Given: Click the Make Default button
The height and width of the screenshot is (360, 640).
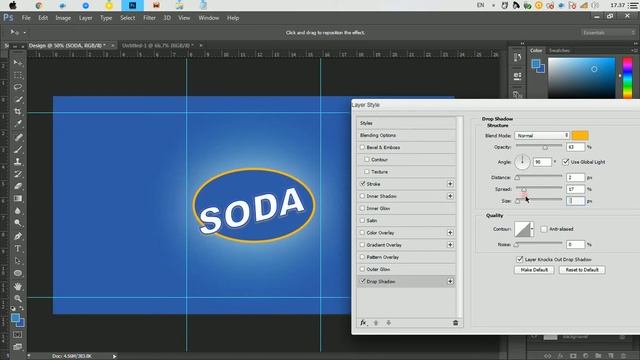Looking at the screenshot, I should pyautogui.click(x=534, y=270).
